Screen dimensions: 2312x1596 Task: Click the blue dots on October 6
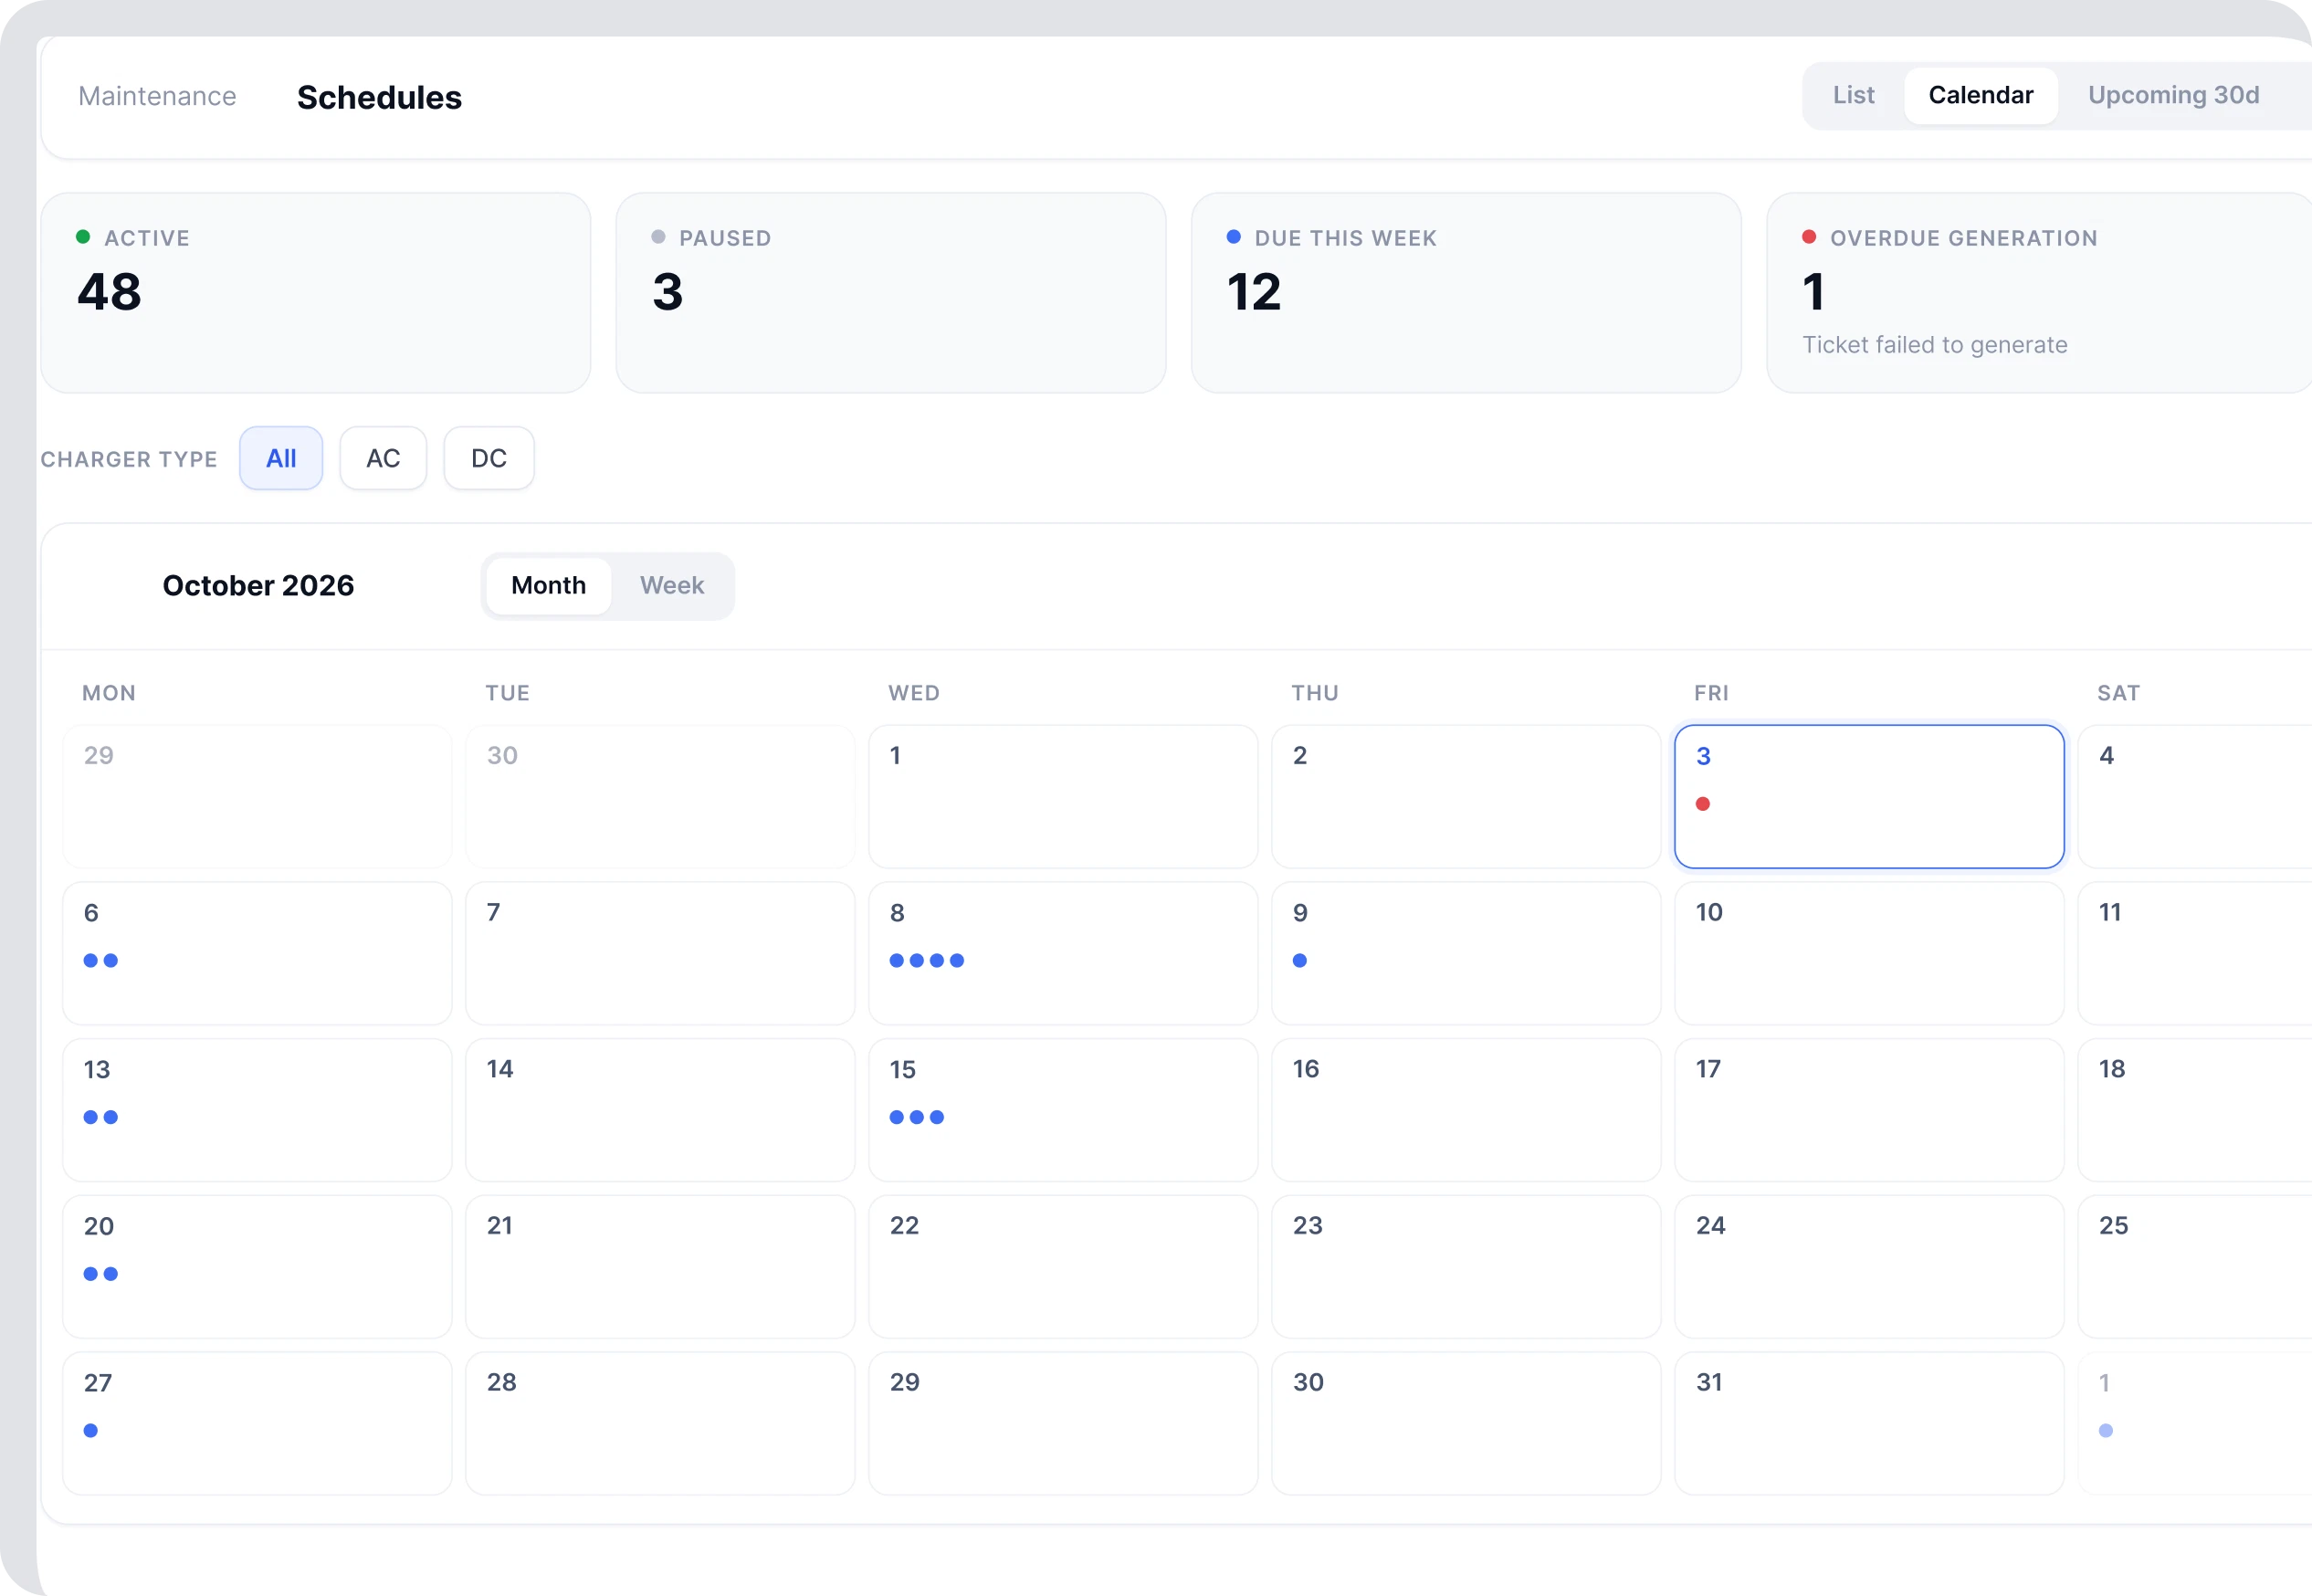101,960
